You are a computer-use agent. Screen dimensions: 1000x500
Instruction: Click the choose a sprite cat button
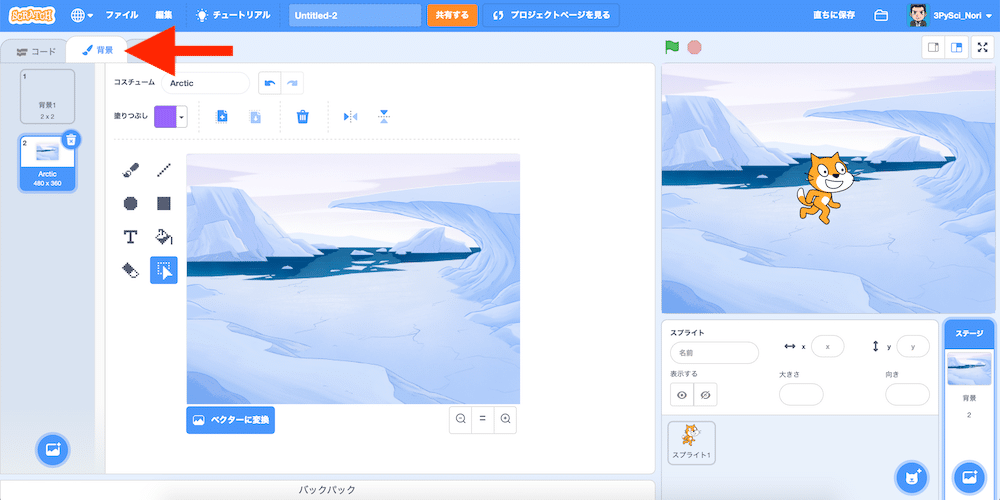[913, 476]
